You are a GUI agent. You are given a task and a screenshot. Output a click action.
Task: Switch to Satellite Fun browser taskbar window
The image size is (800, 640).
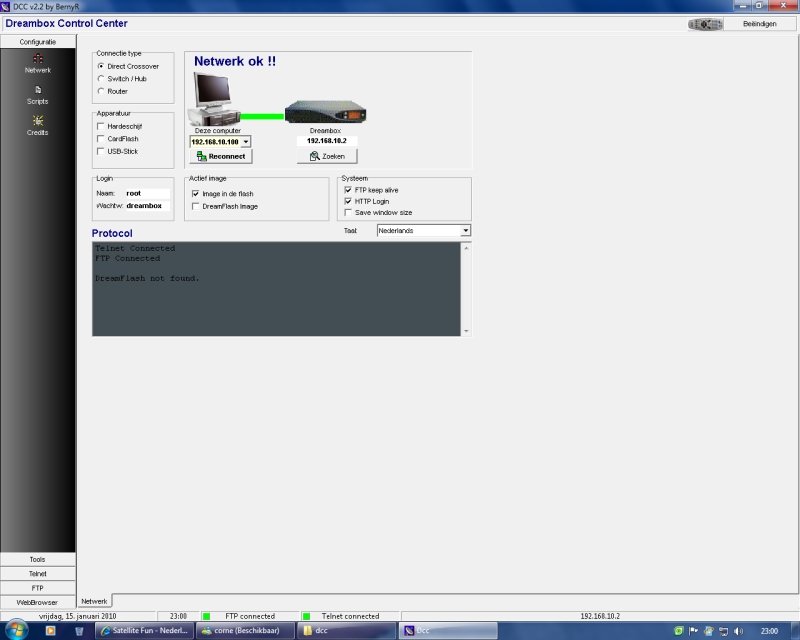[x=145, y=631]
